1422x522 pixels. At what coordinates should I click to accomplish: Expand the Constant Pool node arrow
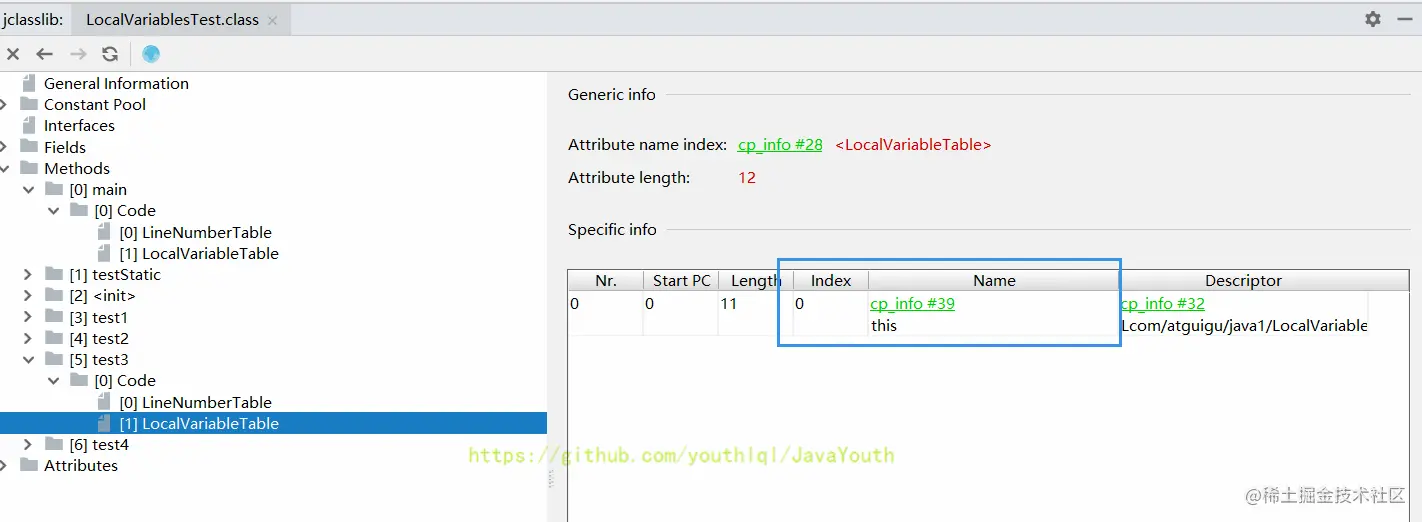click(x=4, y=105)
